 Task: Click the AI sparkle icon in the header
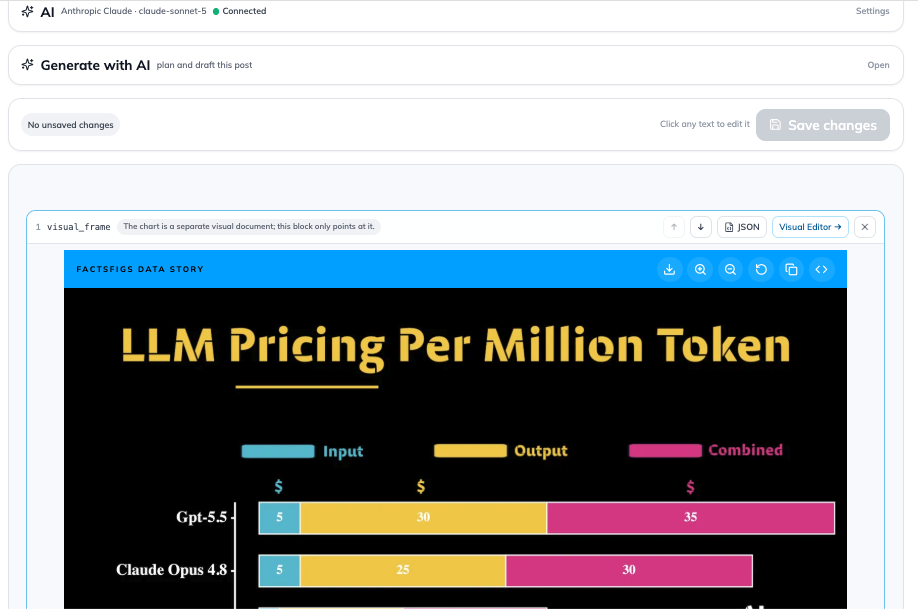[27, 11]
